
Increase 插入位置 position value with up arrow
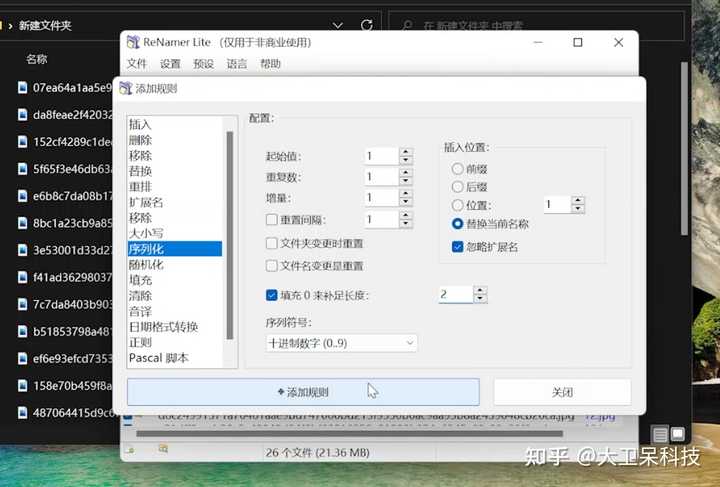[x=578, y=200]
